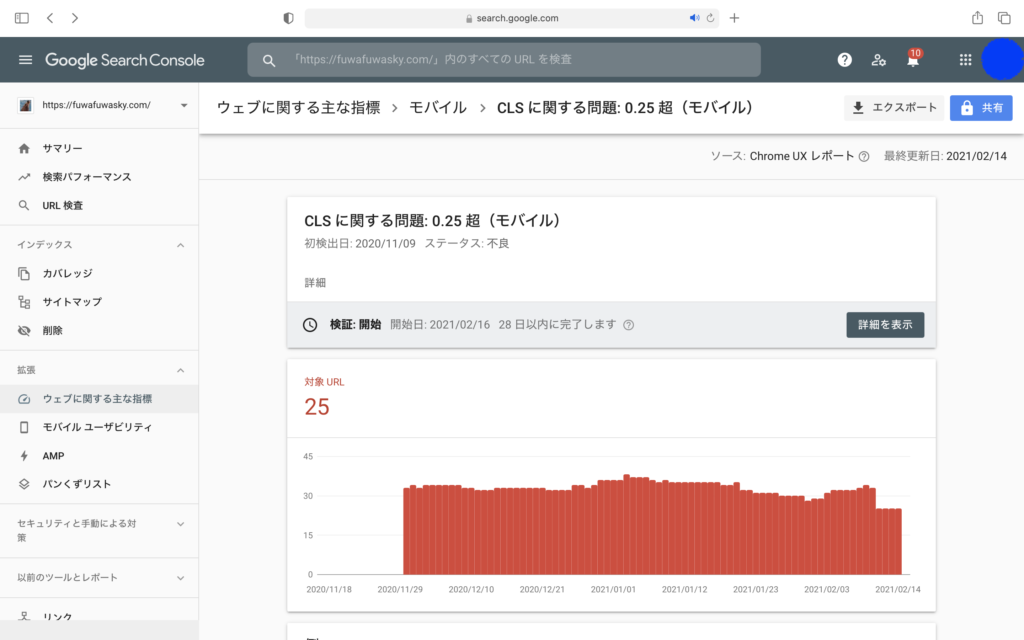This screenshot has height=640, width=1024.
Task: Open the property selector fuwafuwasky.com dropdown
Action: [102, 105]
